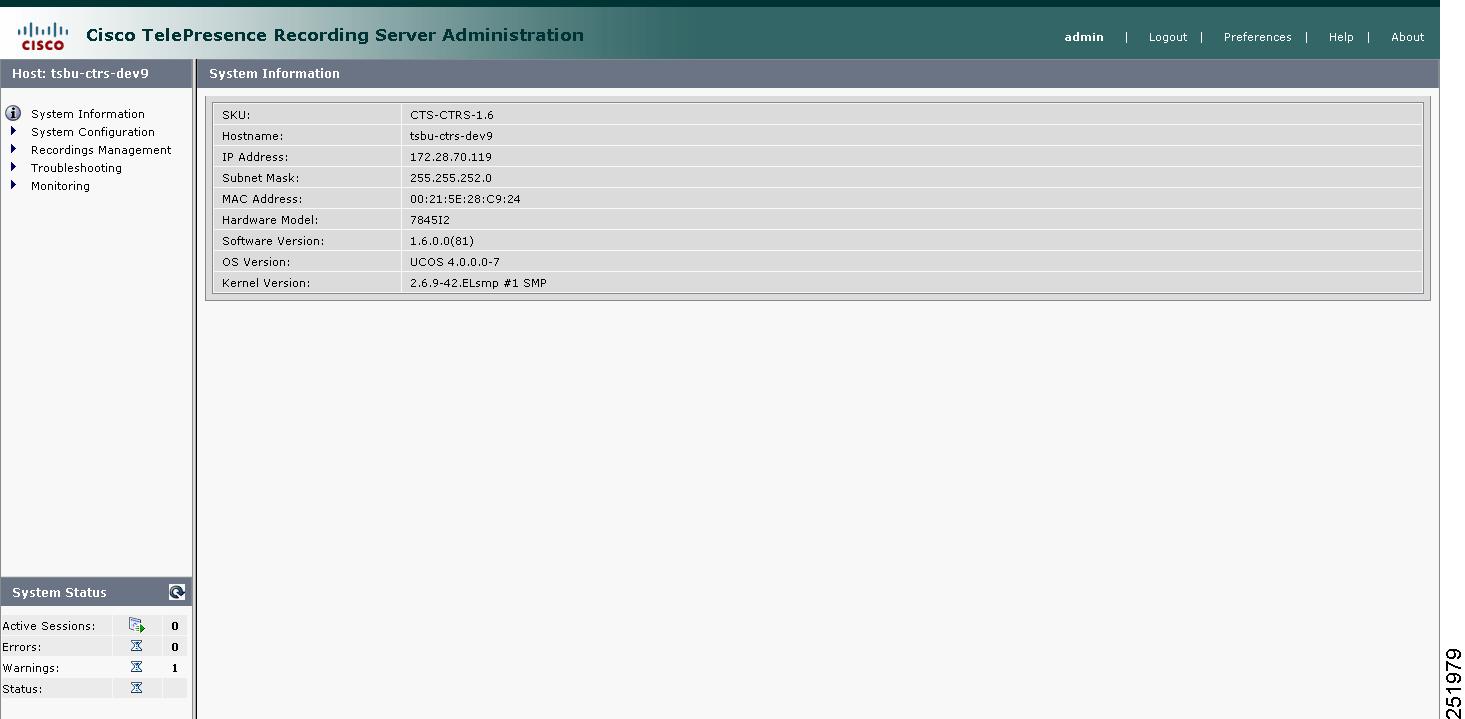Screen dimensions: 1465x719
Task: Select the kernel version "2.6.9-42.ELsmp #1 SMP"
Action: (478, 283)
